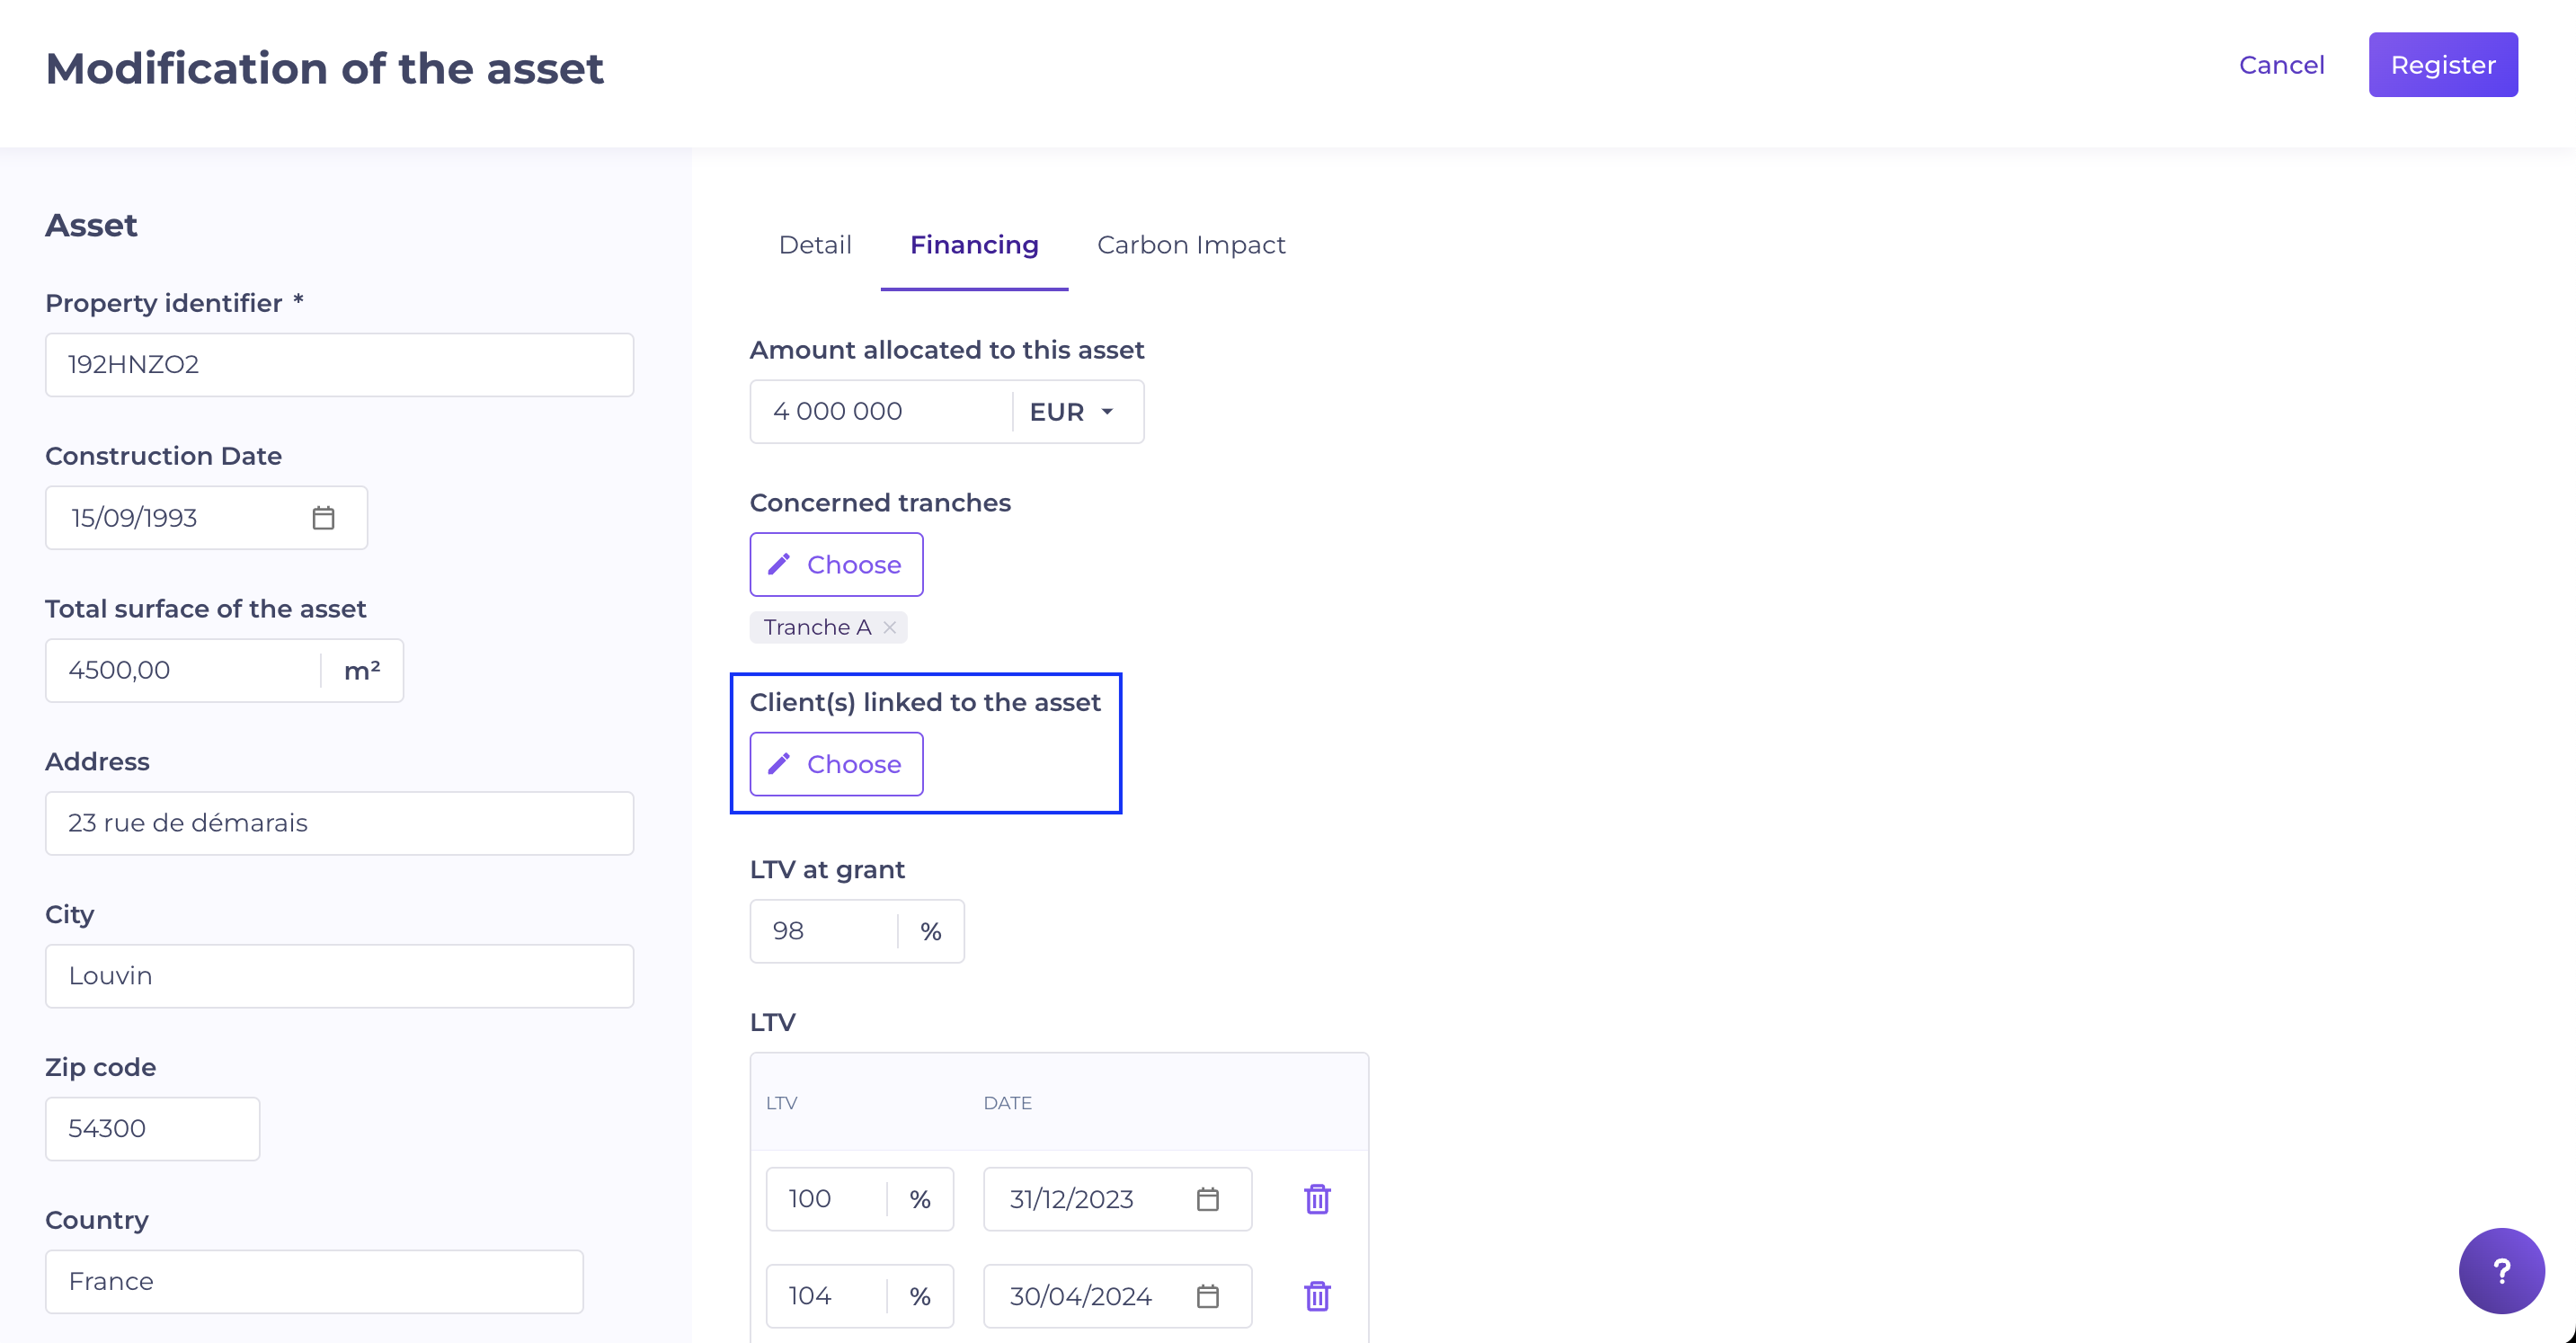Remove the Tranche A tag
Image resolution: width=2576 pixels, height=1343 pixels.
coord(889,627)
